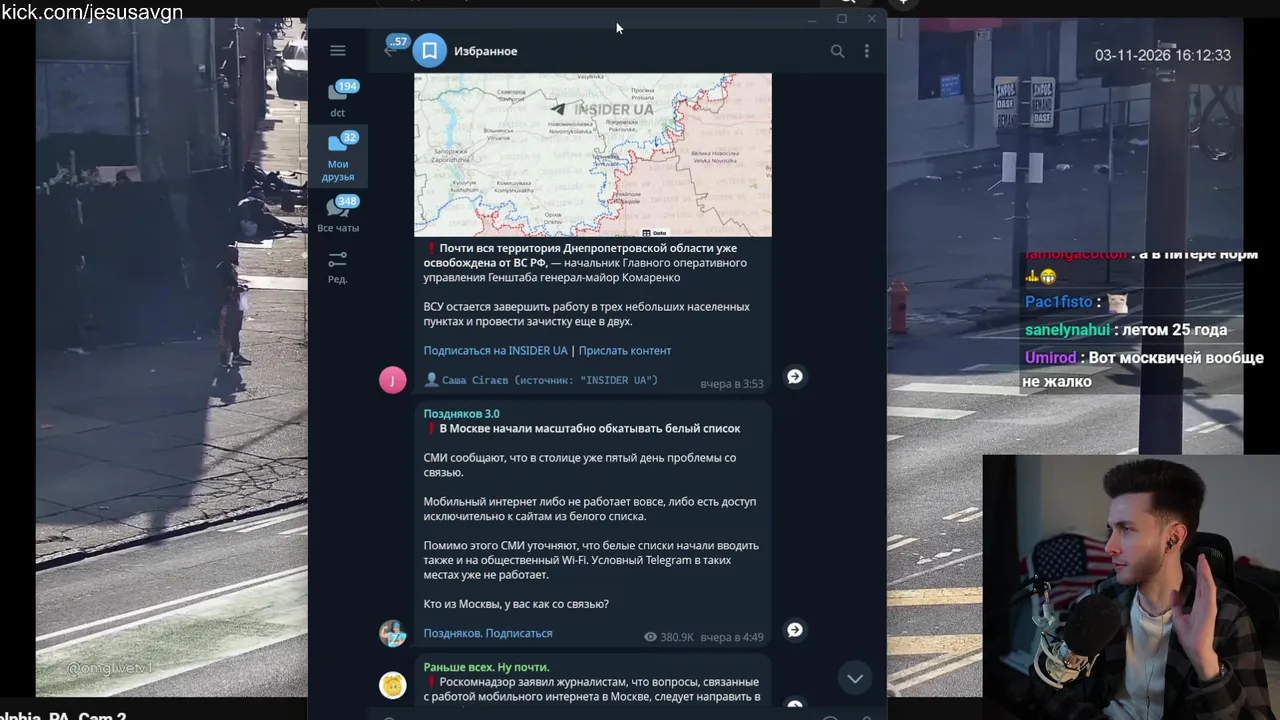Open the Все чаты folder

click(338, 214)
